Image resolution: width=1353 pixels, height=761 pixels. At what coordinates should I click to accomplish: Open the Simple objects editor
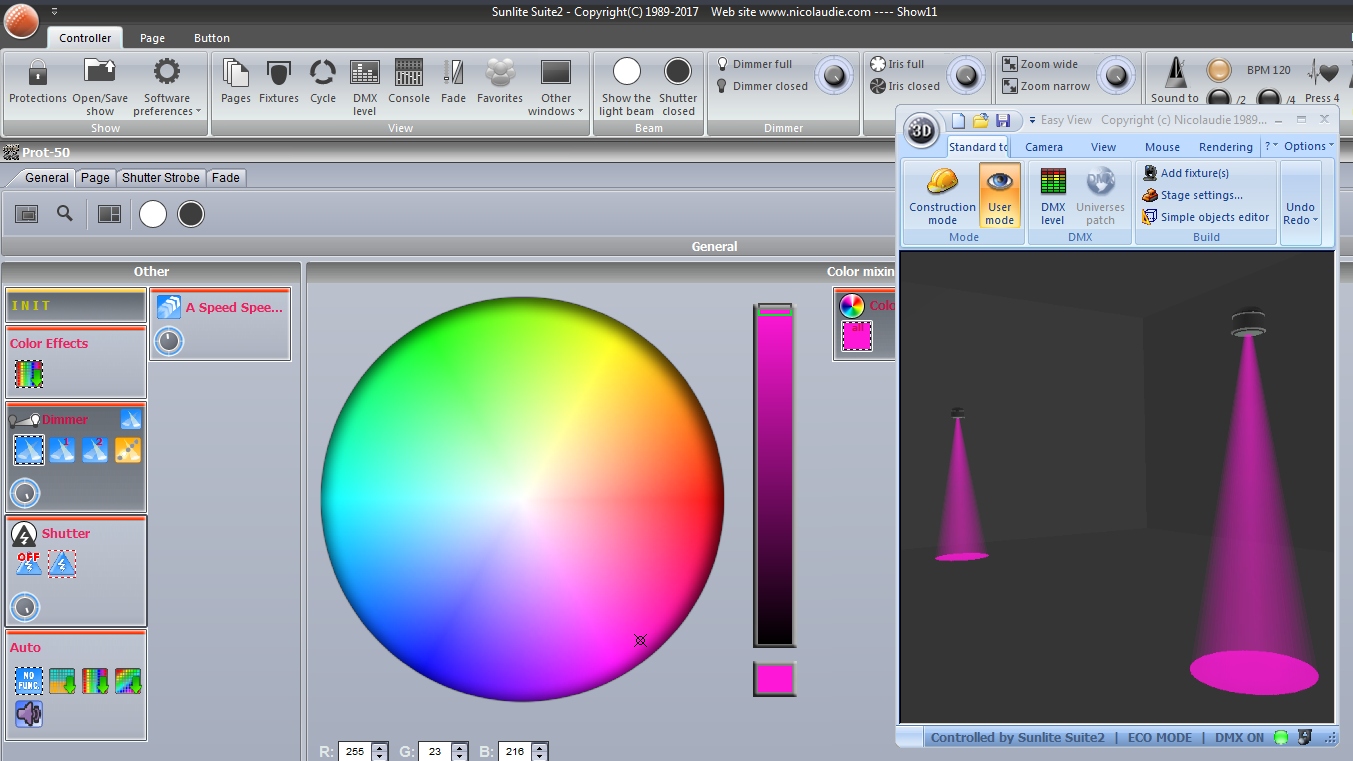pyautogui.click(x=1206, y=217)
